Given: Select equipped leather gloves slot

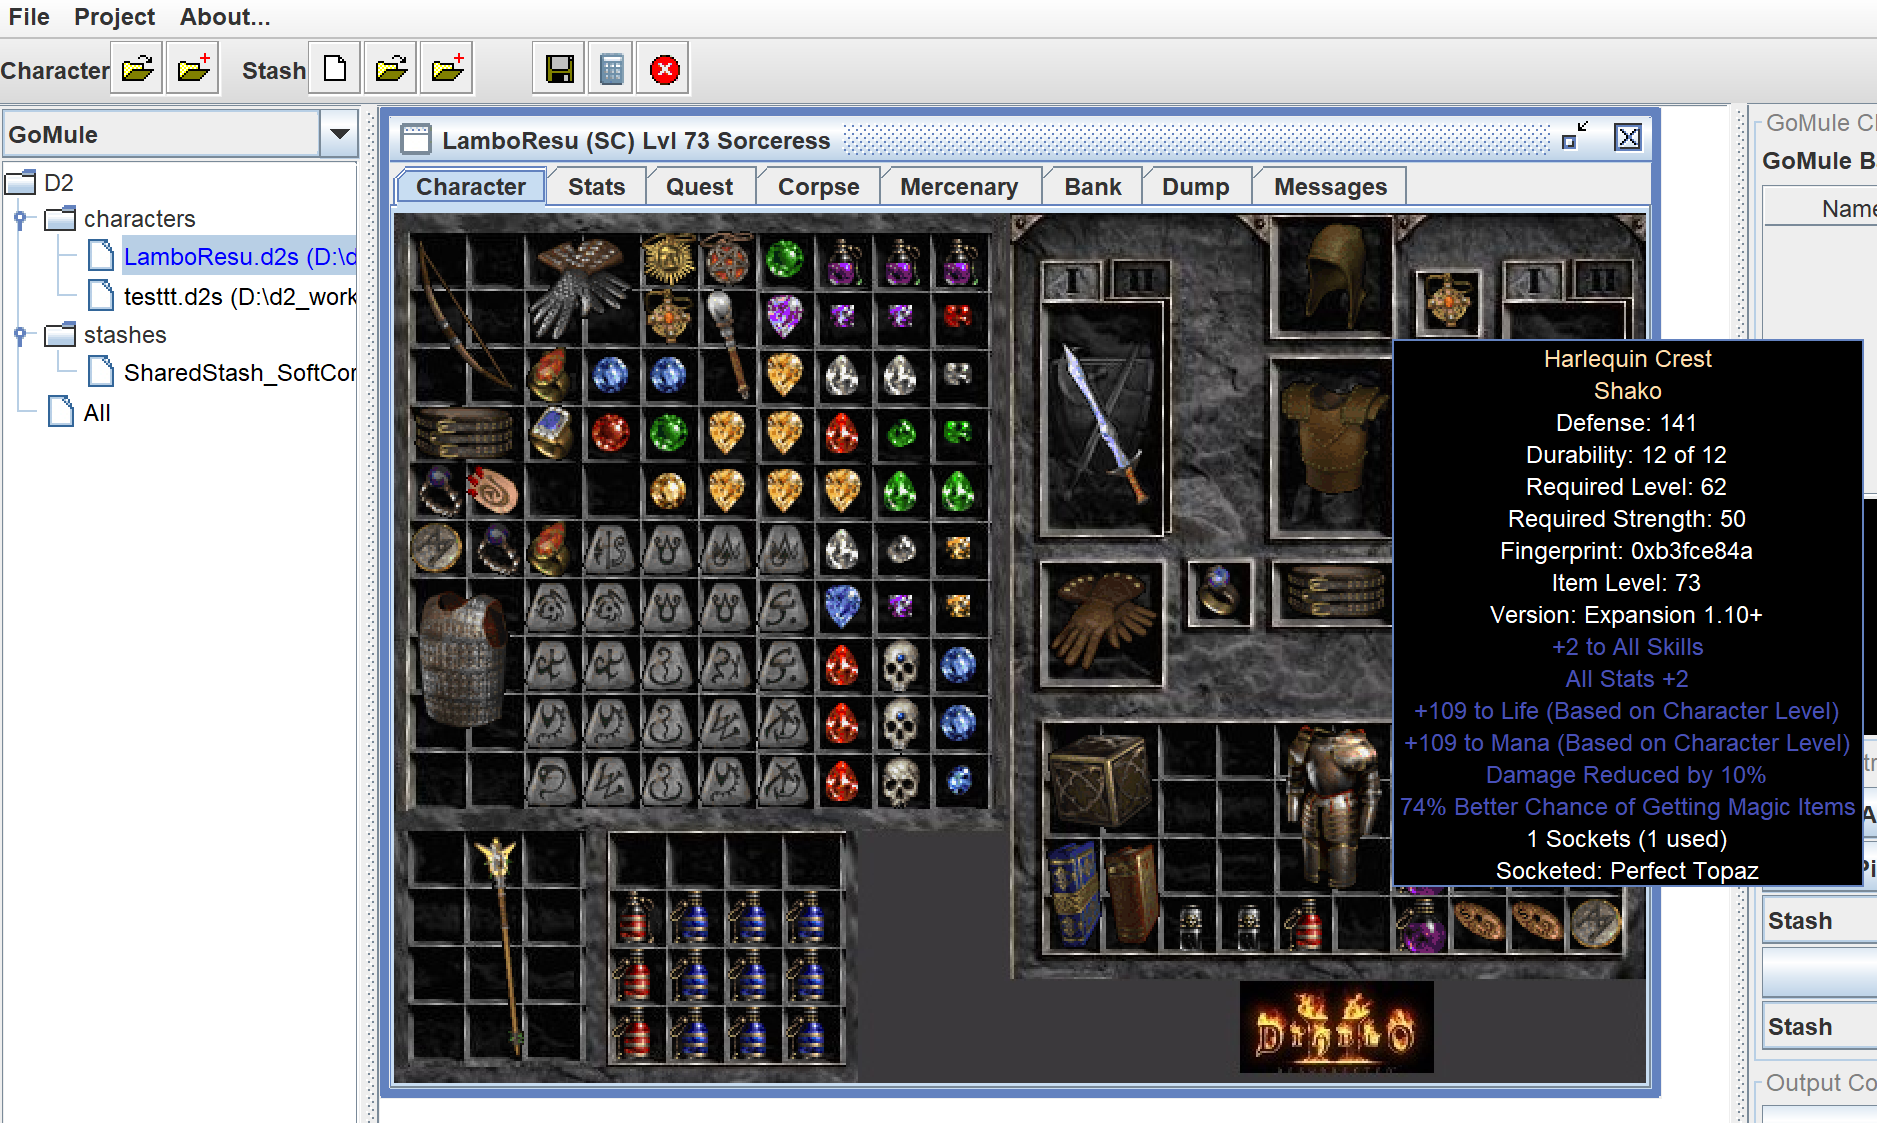Looking at the screenshot, I should 1103,622.
